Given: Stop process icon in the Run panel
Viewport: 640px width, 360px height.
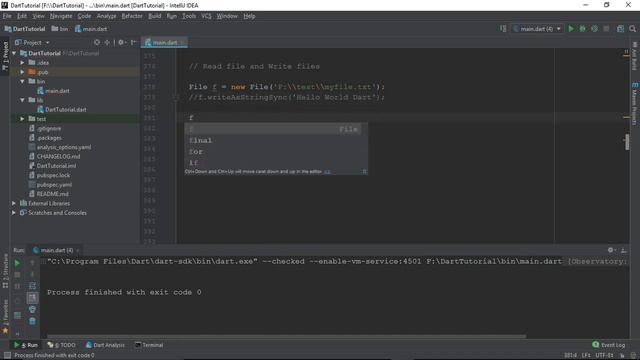Looking at the screenshot, I should tap(18, 275).
